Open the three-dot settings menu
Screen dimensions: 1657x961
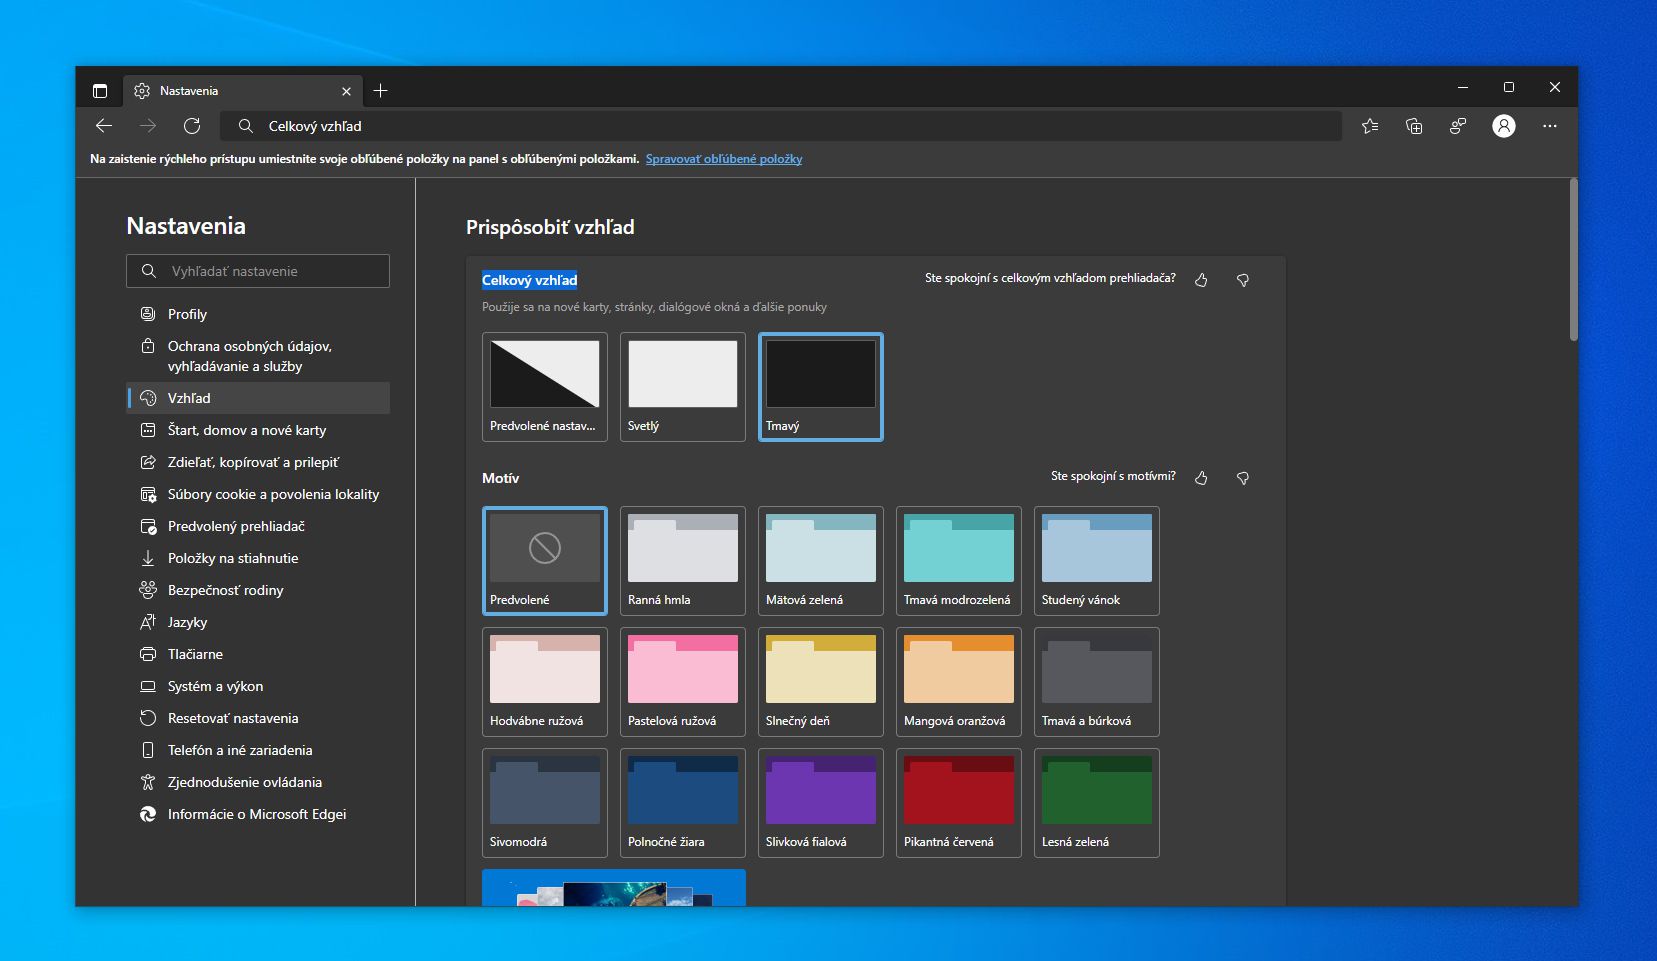pyautogui.click(x=1550, y=126)
